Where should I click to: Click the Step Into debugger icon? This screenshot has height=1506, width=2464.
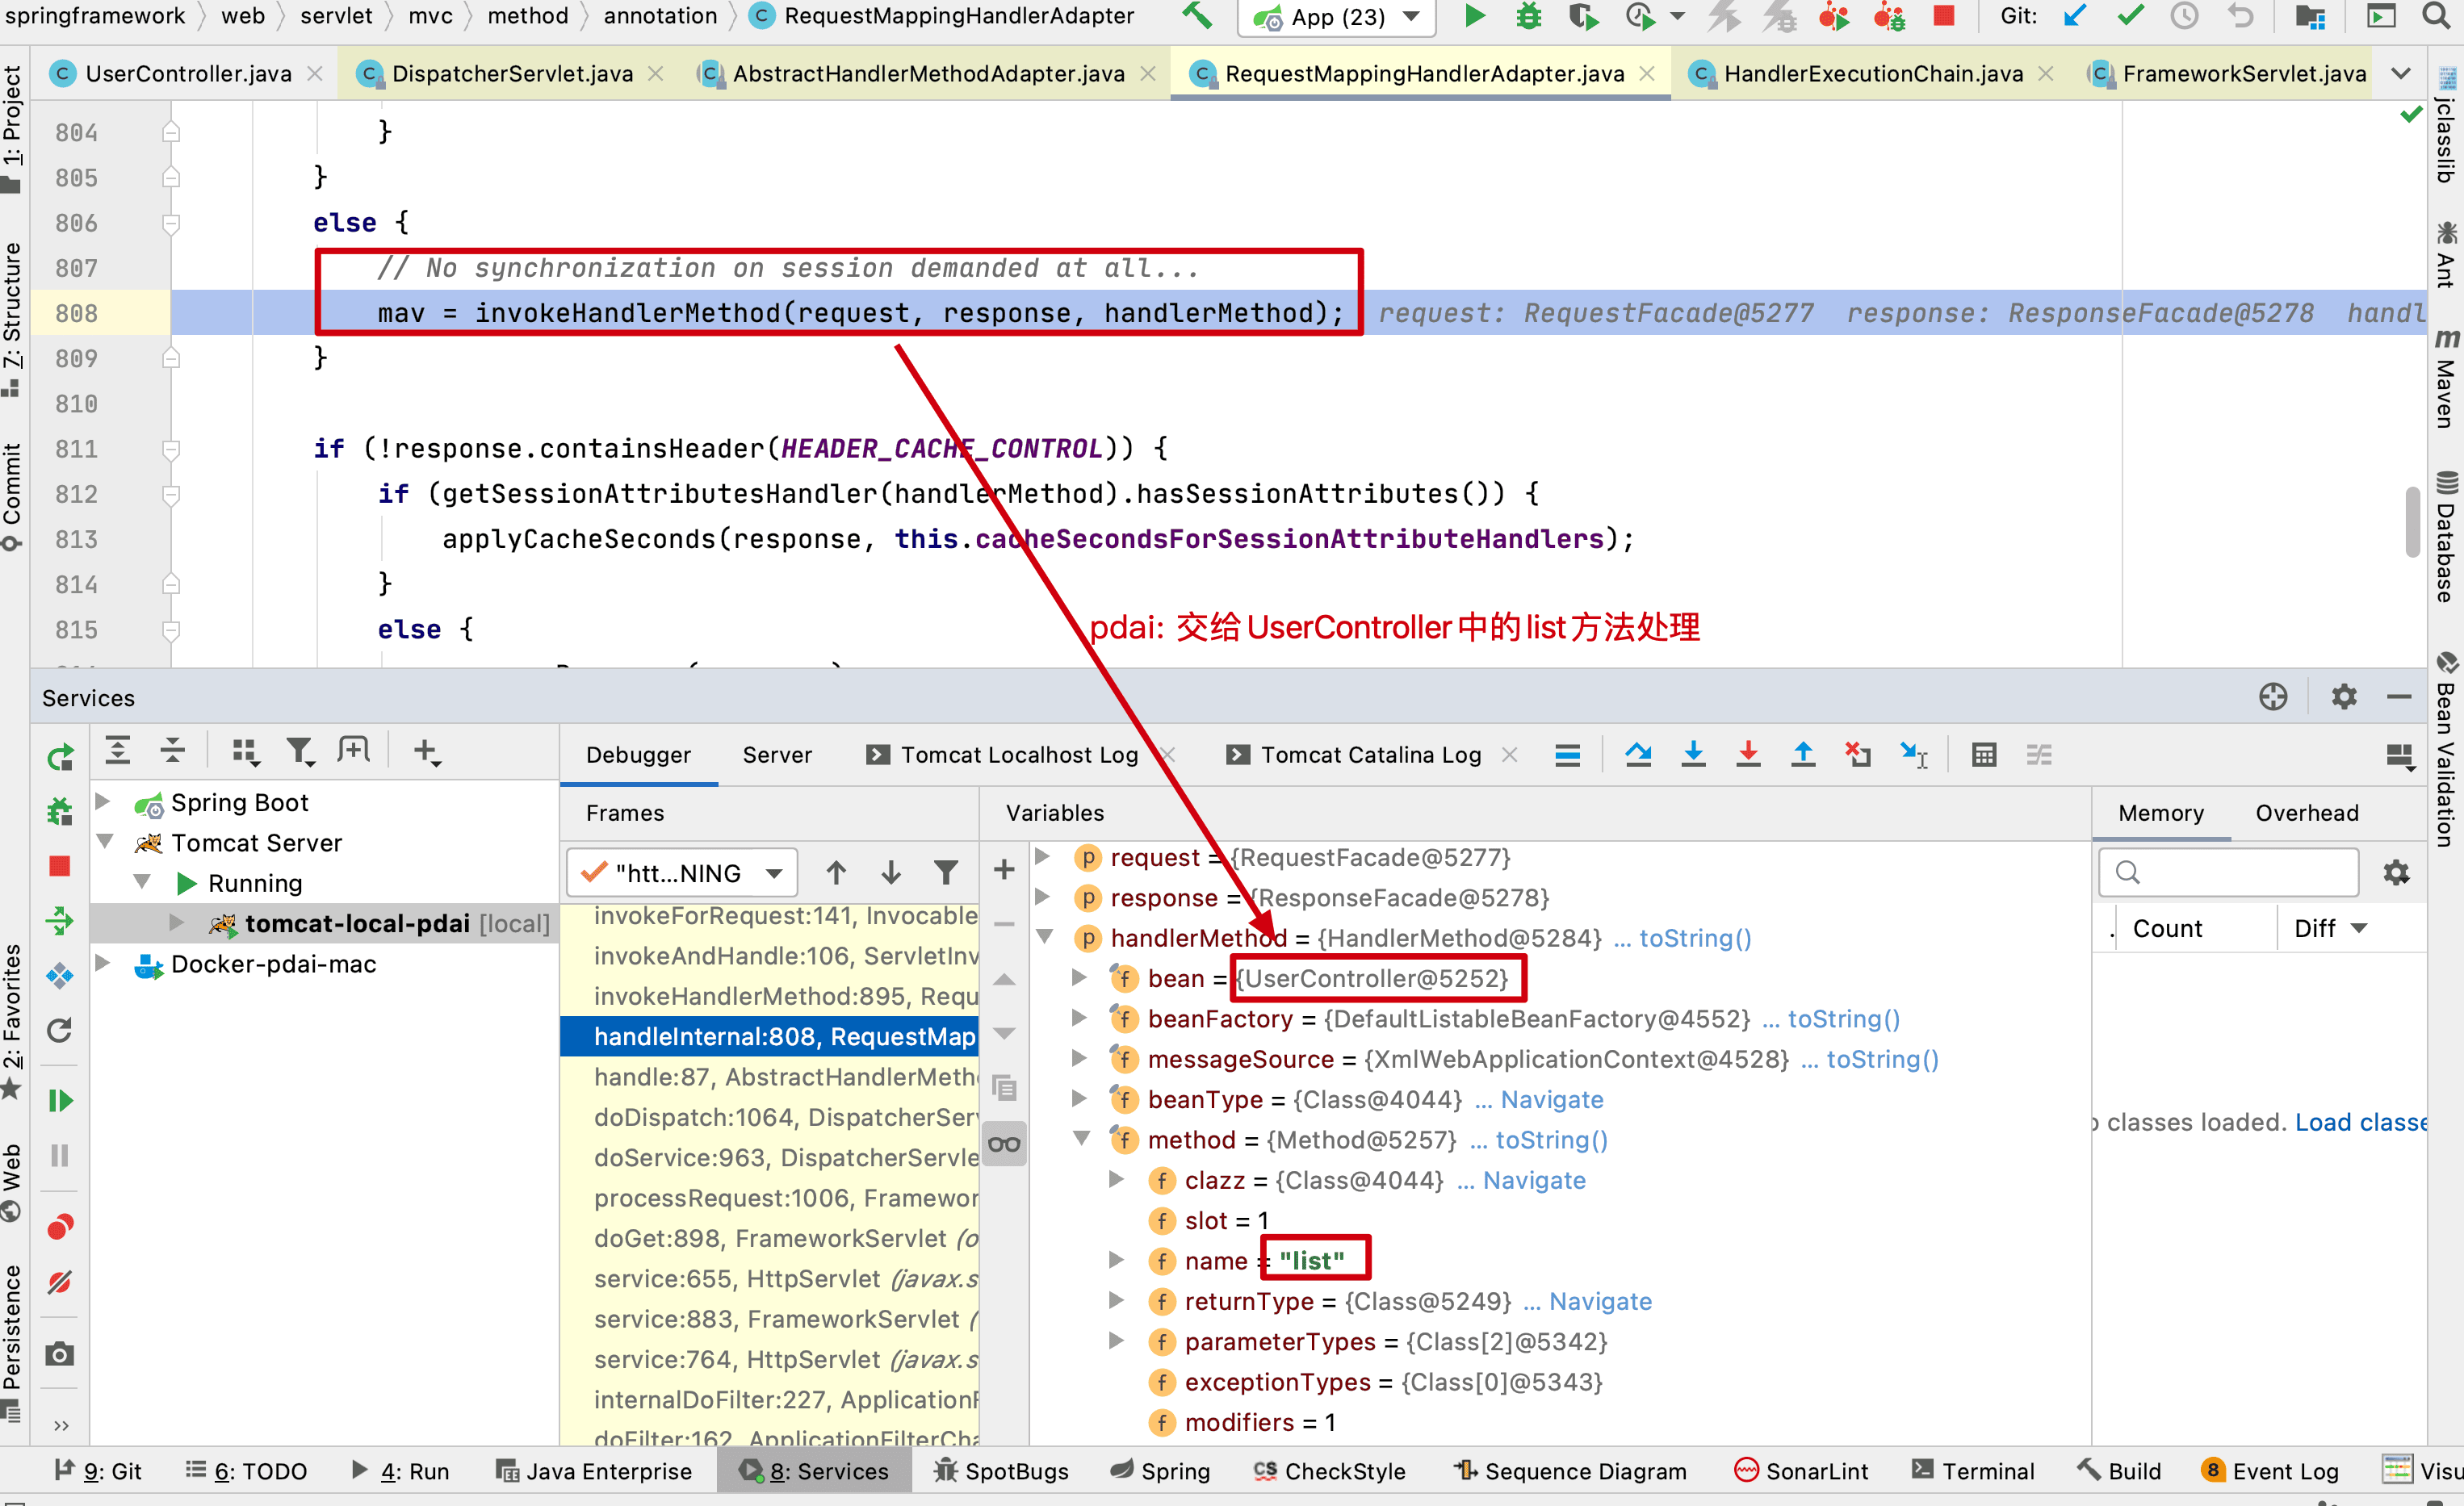[x=1693, y=755]
